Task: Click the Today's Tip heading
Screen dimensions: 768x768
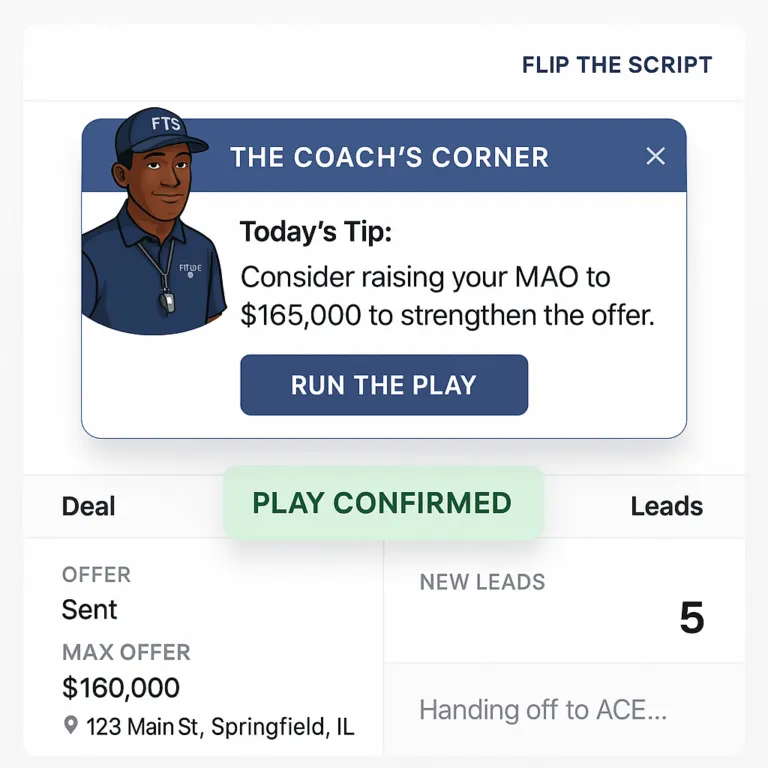Action: [x=316, y=233]
